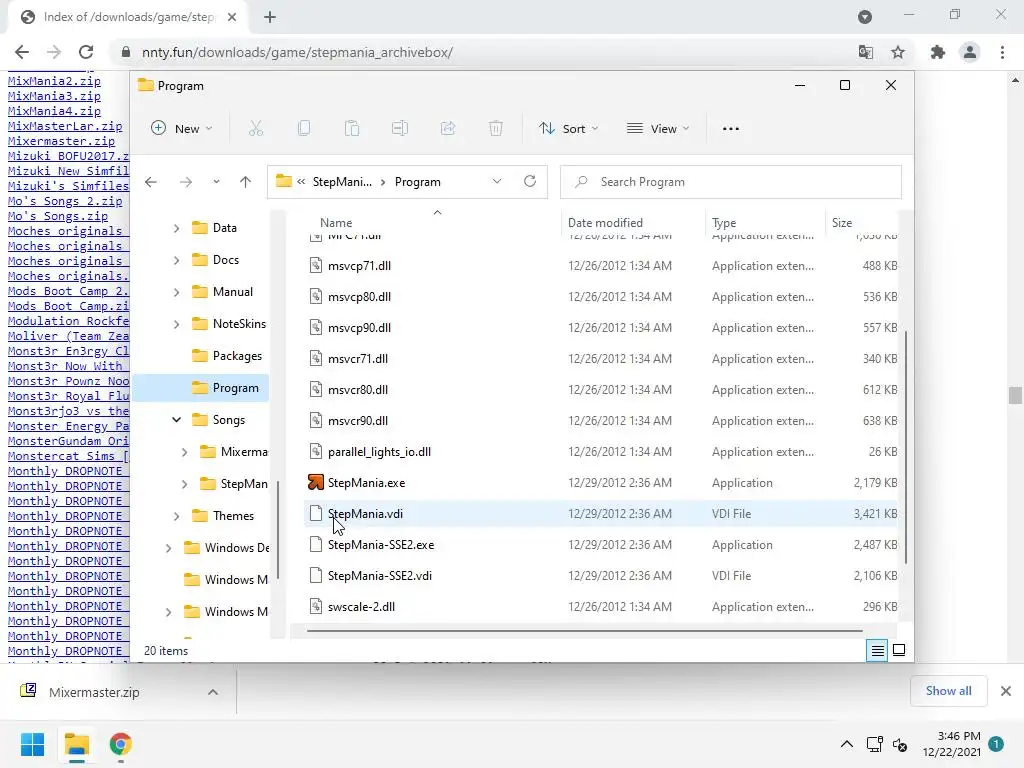1024x768 pixels.
Task: Click the Rename icon in Explorer toolbar
Action: [400, 129]
